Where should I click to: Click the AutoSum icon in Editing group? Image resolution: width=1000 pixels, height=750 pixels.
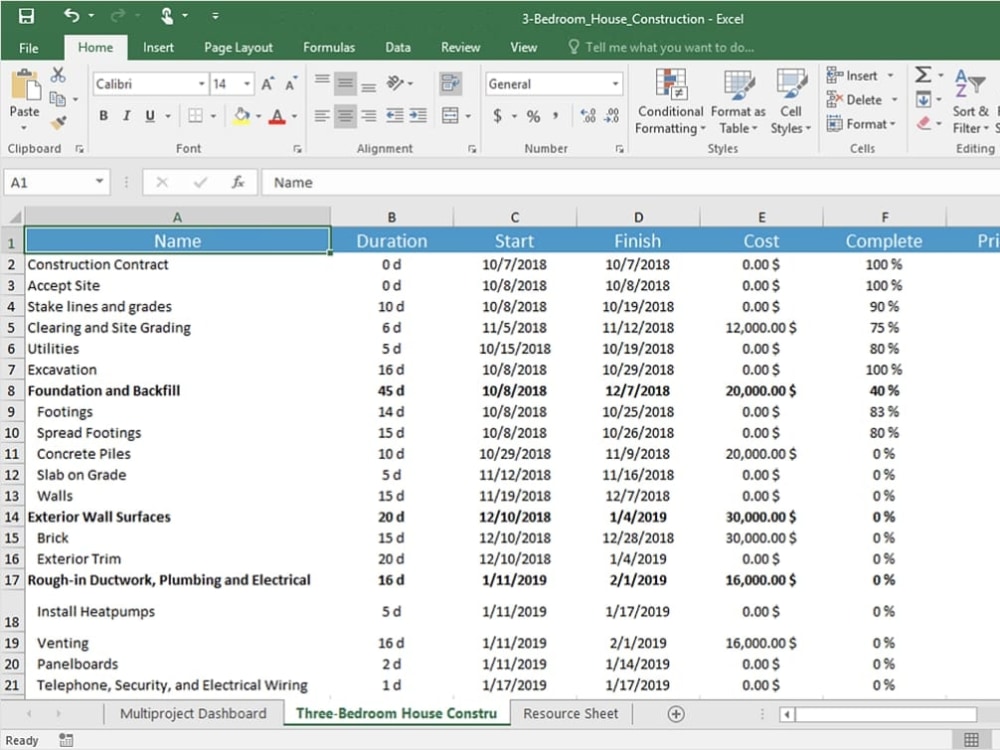point(923,73)
